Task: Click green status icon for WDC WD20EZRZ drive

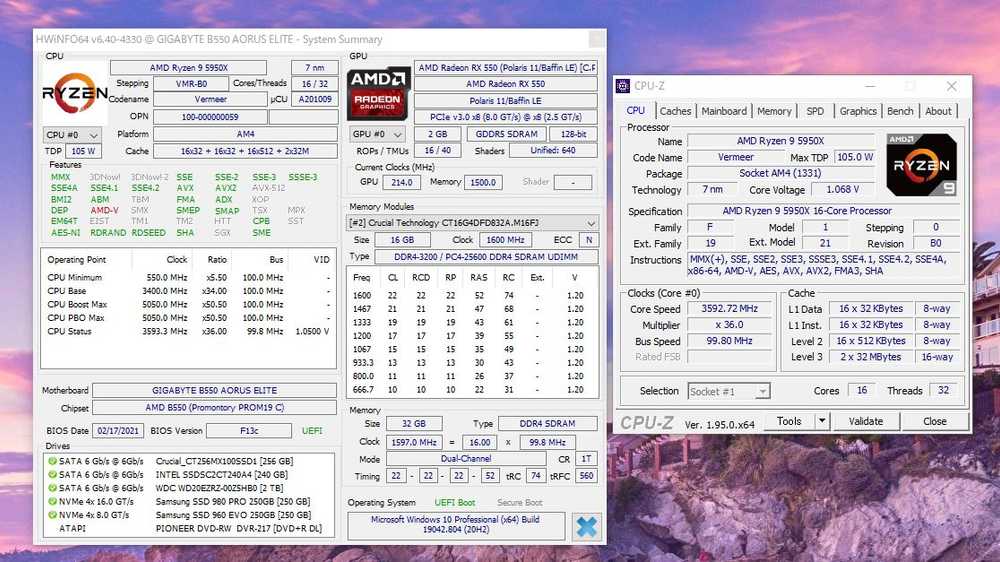Action: tap(52, 488)
